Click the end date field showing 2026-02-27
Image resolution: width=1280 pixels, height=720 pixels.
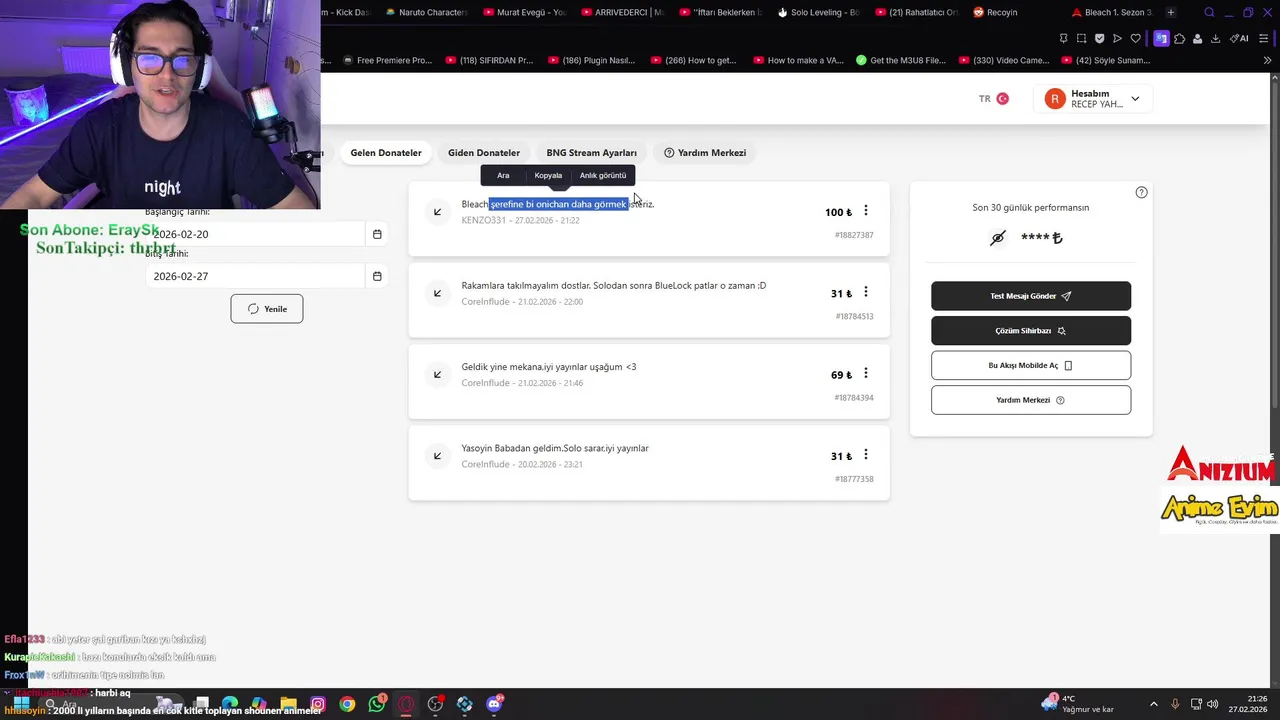click(x=257, y=276)
